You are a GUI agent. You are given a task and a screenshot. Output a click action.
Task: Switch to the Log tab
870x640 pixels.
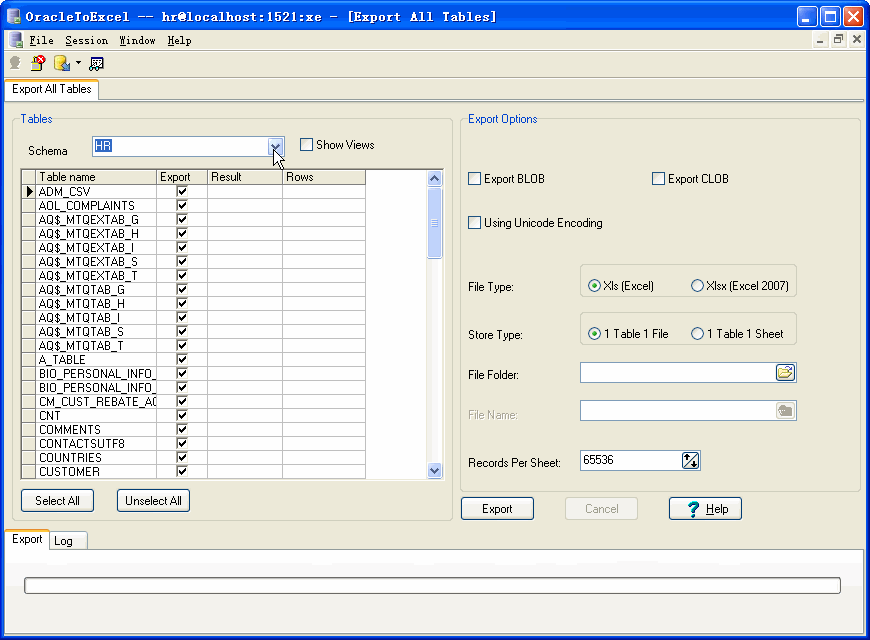68,541
